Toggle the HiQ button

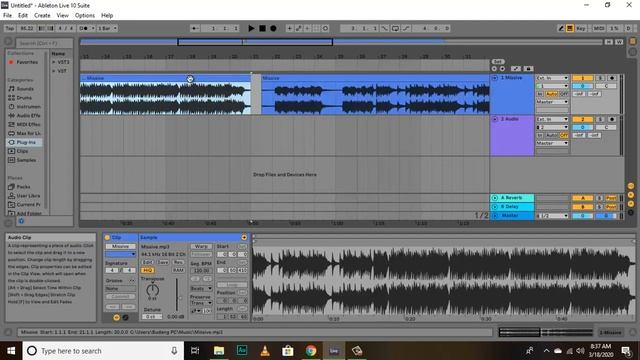point(148,270)
